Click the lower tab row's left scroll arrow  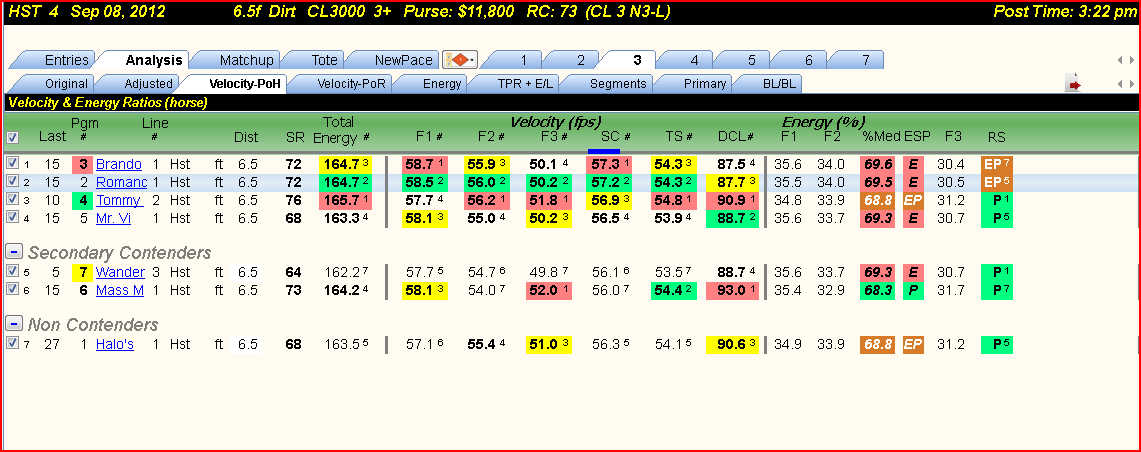click(x=1121, y=84)
